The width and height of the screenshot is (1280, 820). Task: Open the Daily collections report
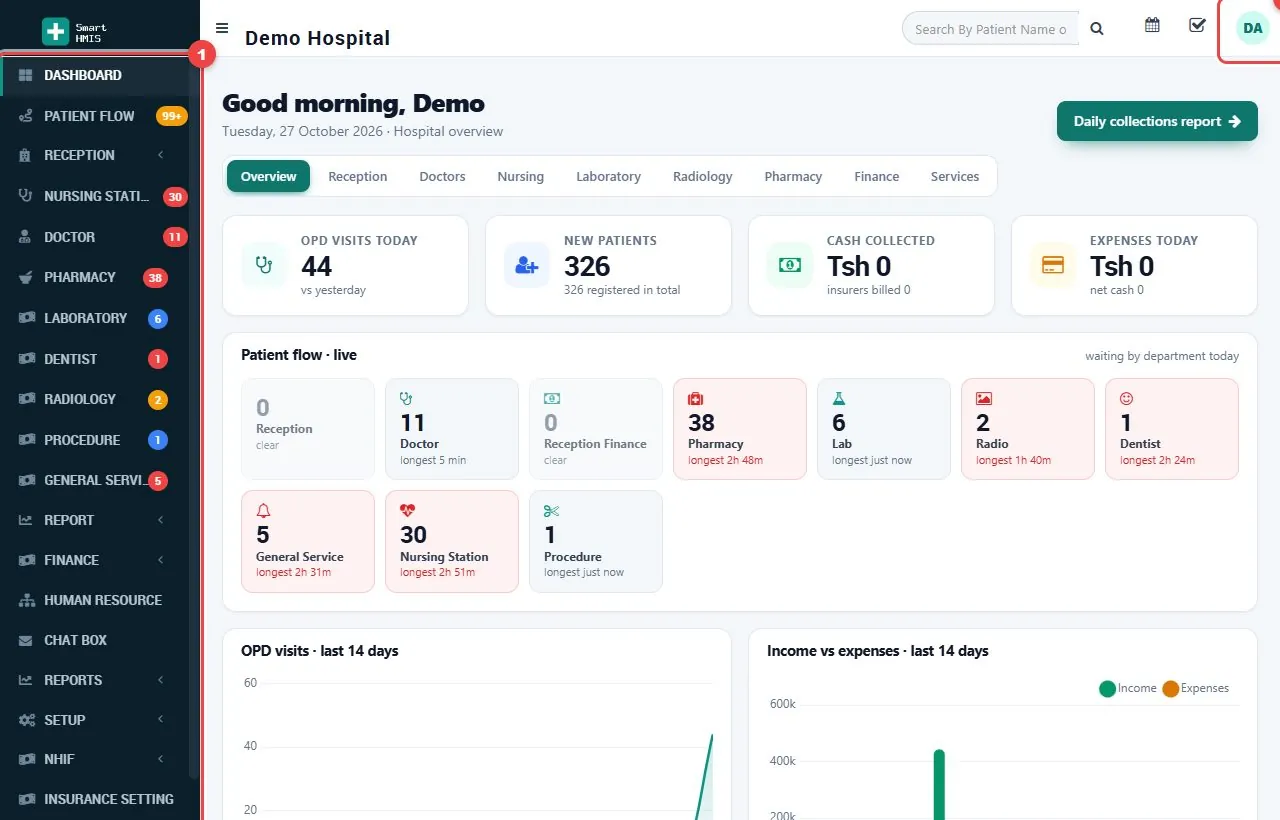pyautogui.click(x=1157, y=121)
